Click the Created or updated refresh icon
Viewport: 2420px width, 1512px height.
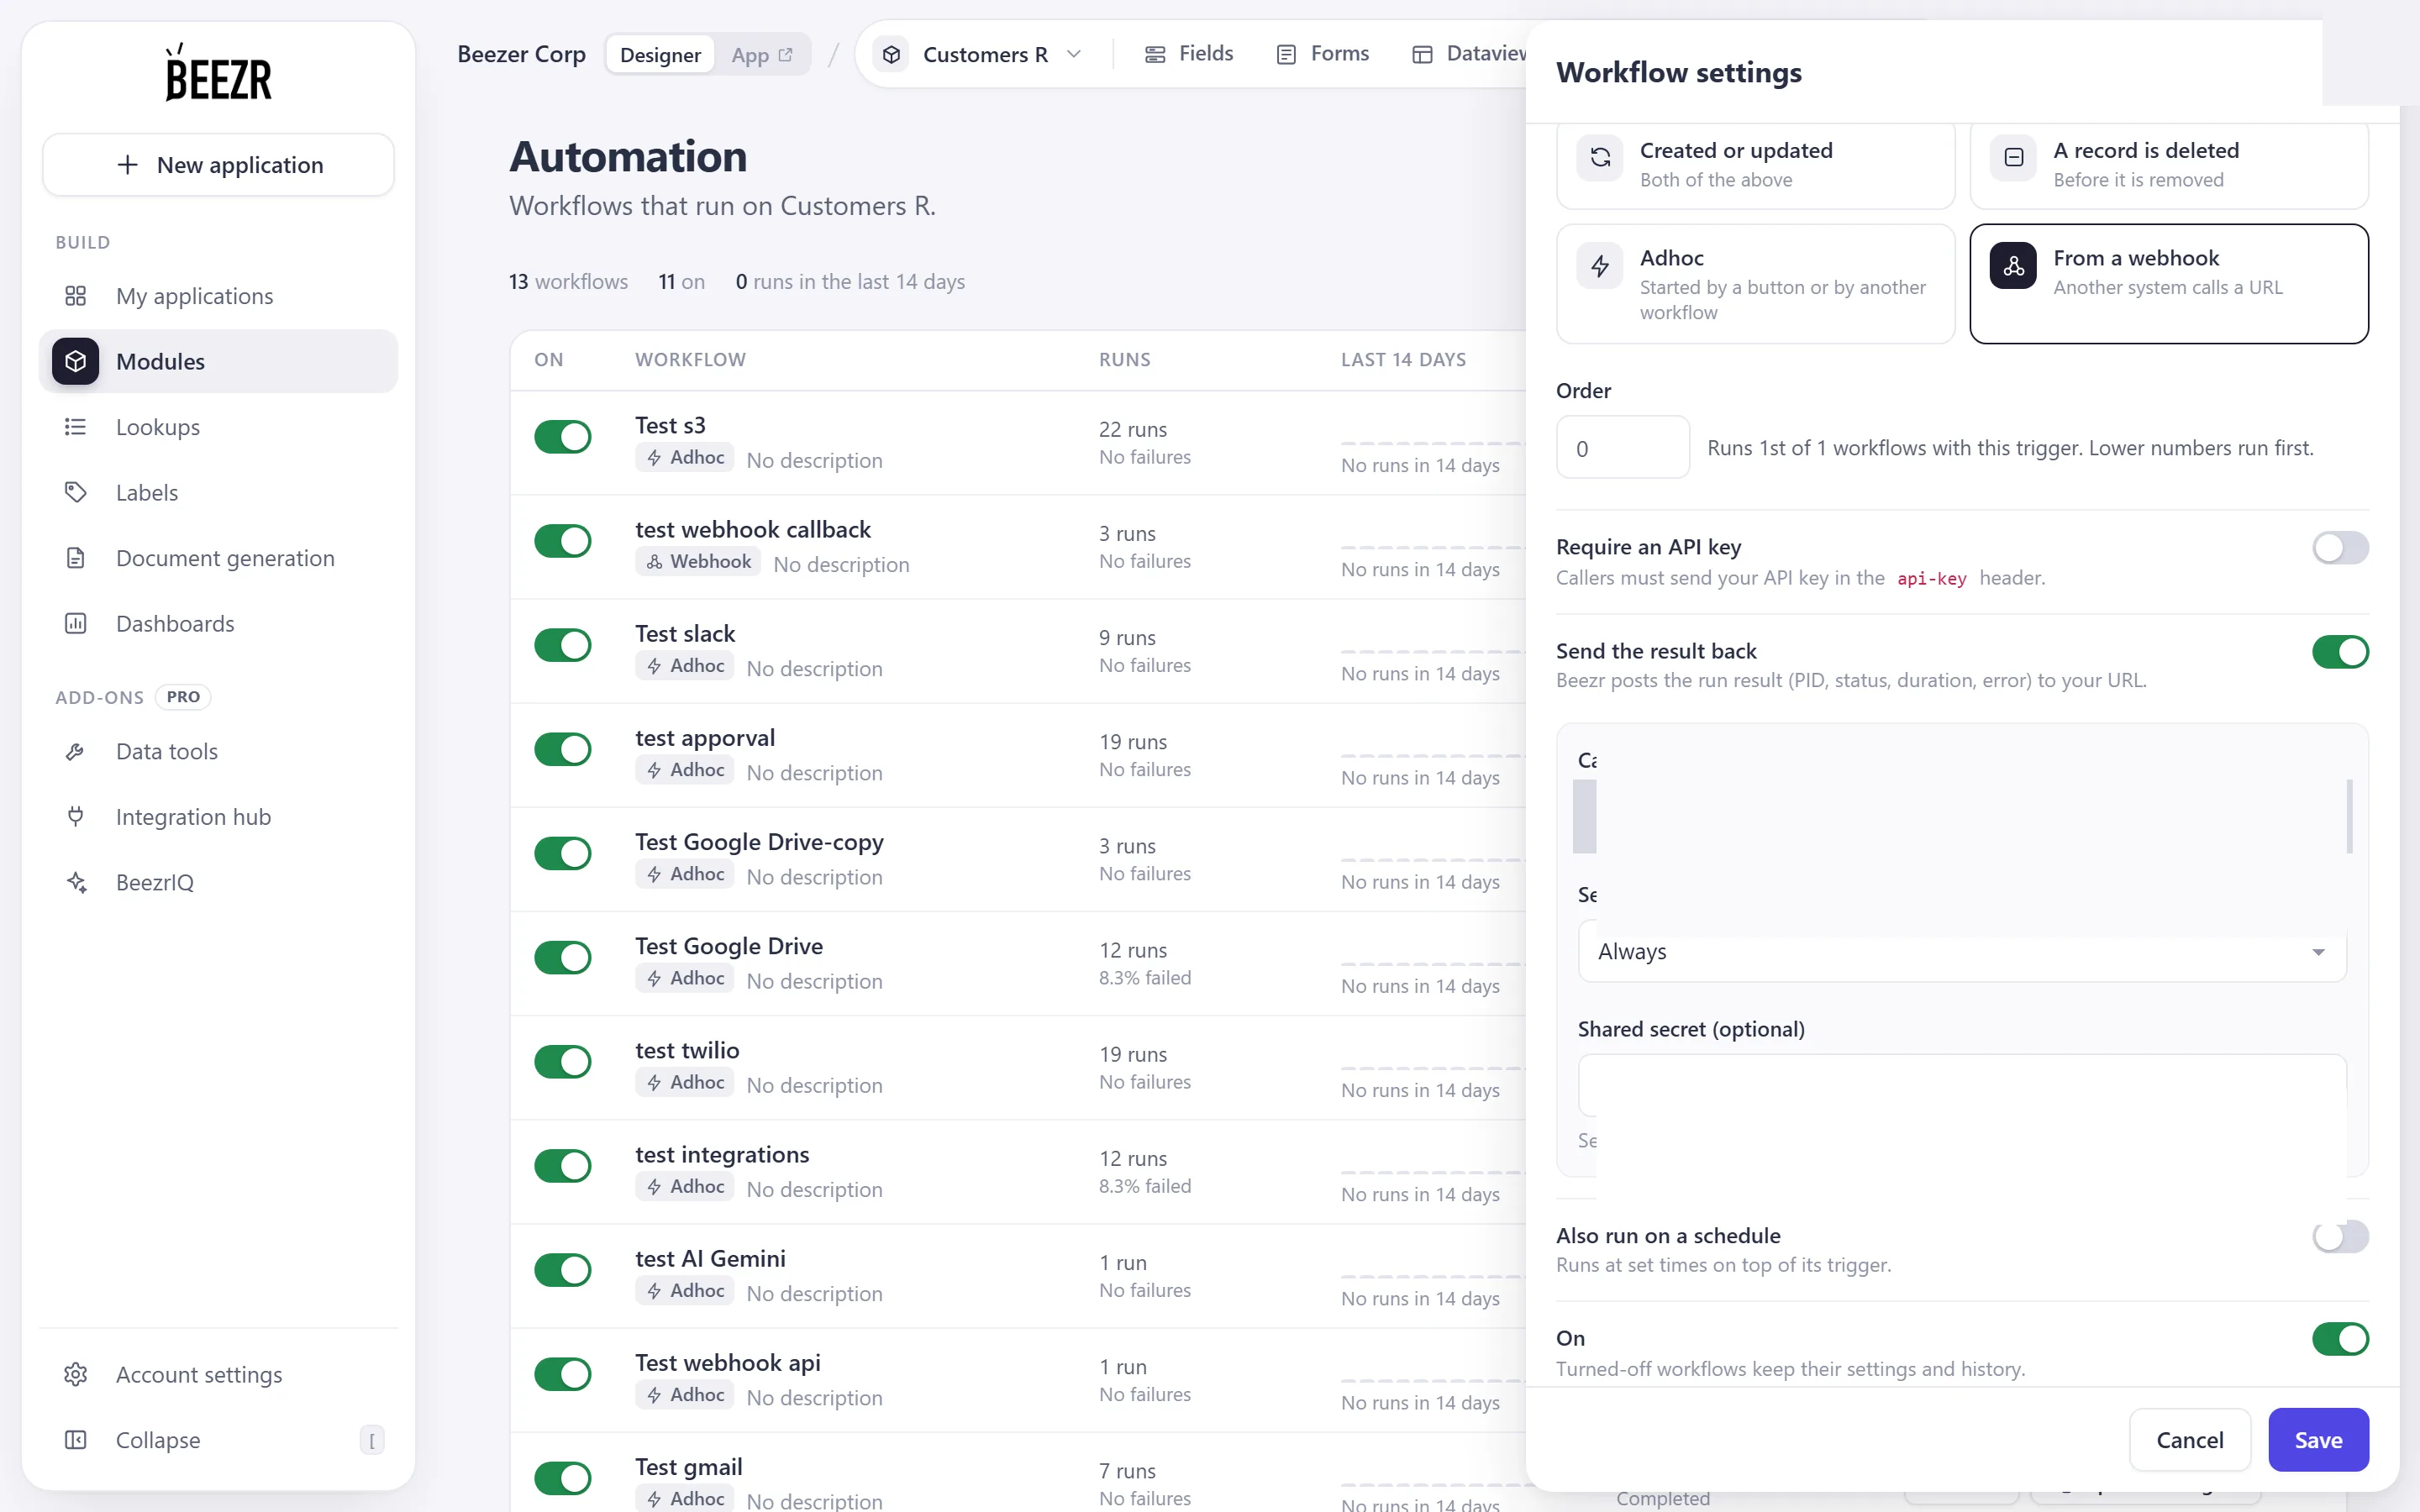1600,158
